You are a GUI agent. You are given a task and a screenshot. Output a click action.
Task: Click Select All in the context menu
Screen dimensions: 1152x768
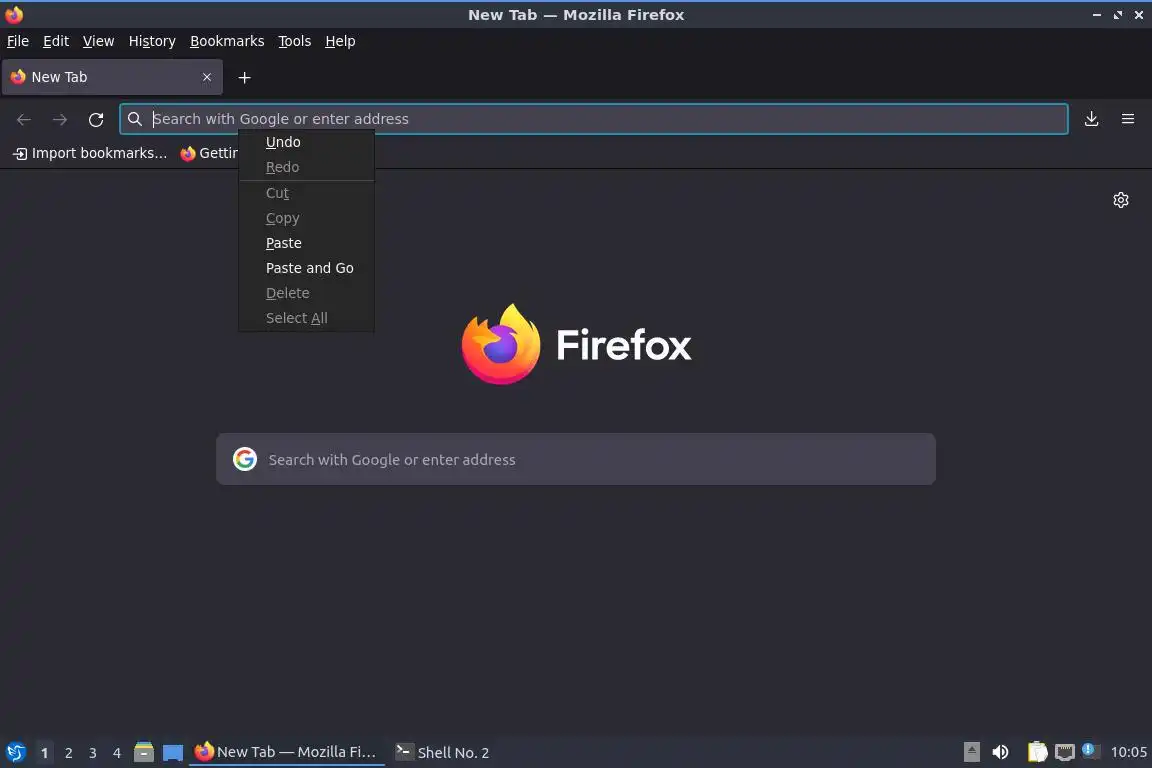point(306,318)
